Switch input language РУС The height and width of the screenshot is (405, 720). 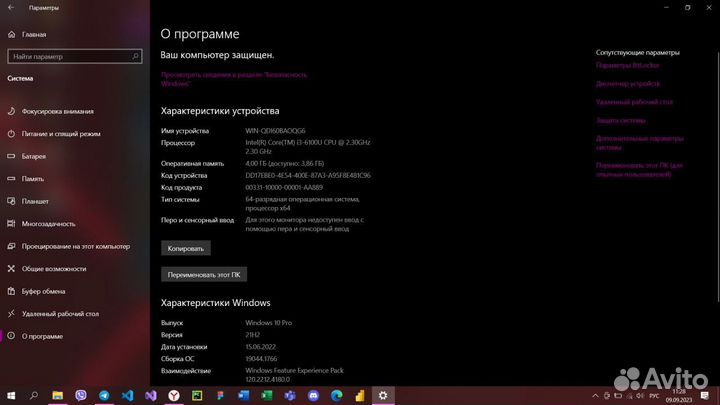click(654, 396)
